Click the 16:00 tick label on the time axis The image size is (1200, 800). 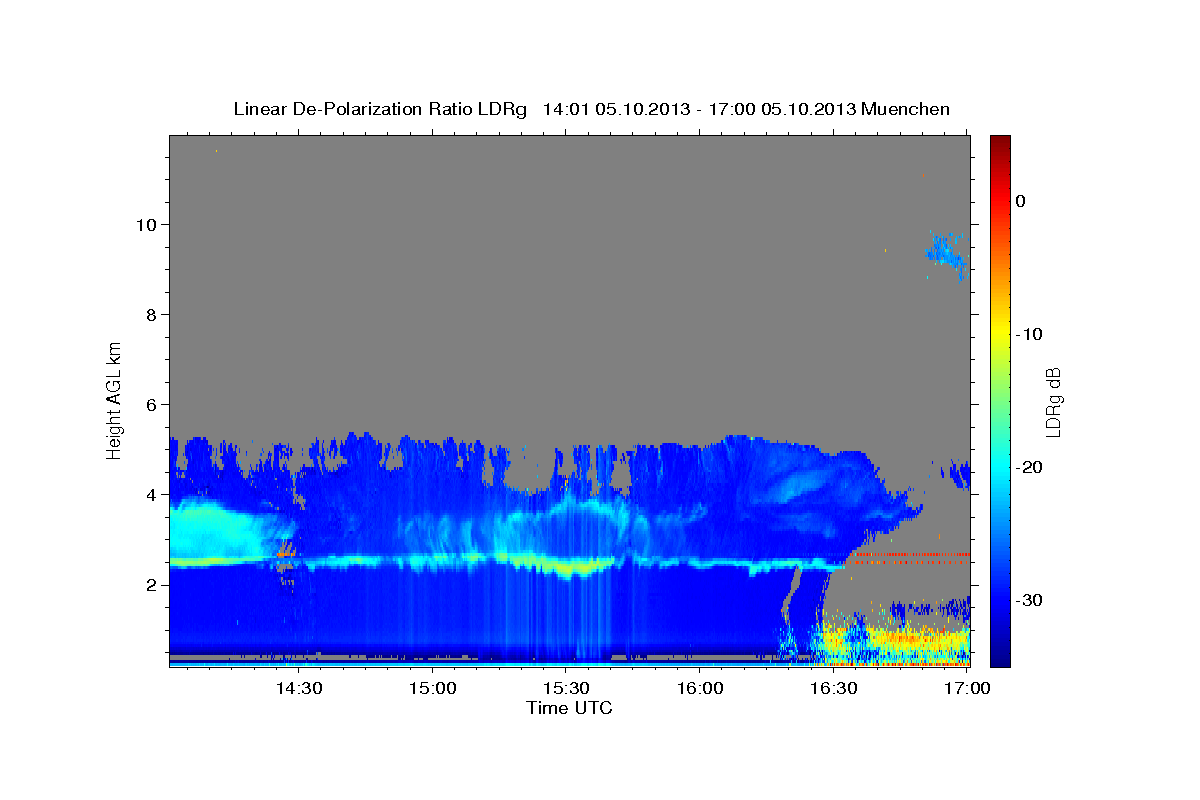click(700, 689)
